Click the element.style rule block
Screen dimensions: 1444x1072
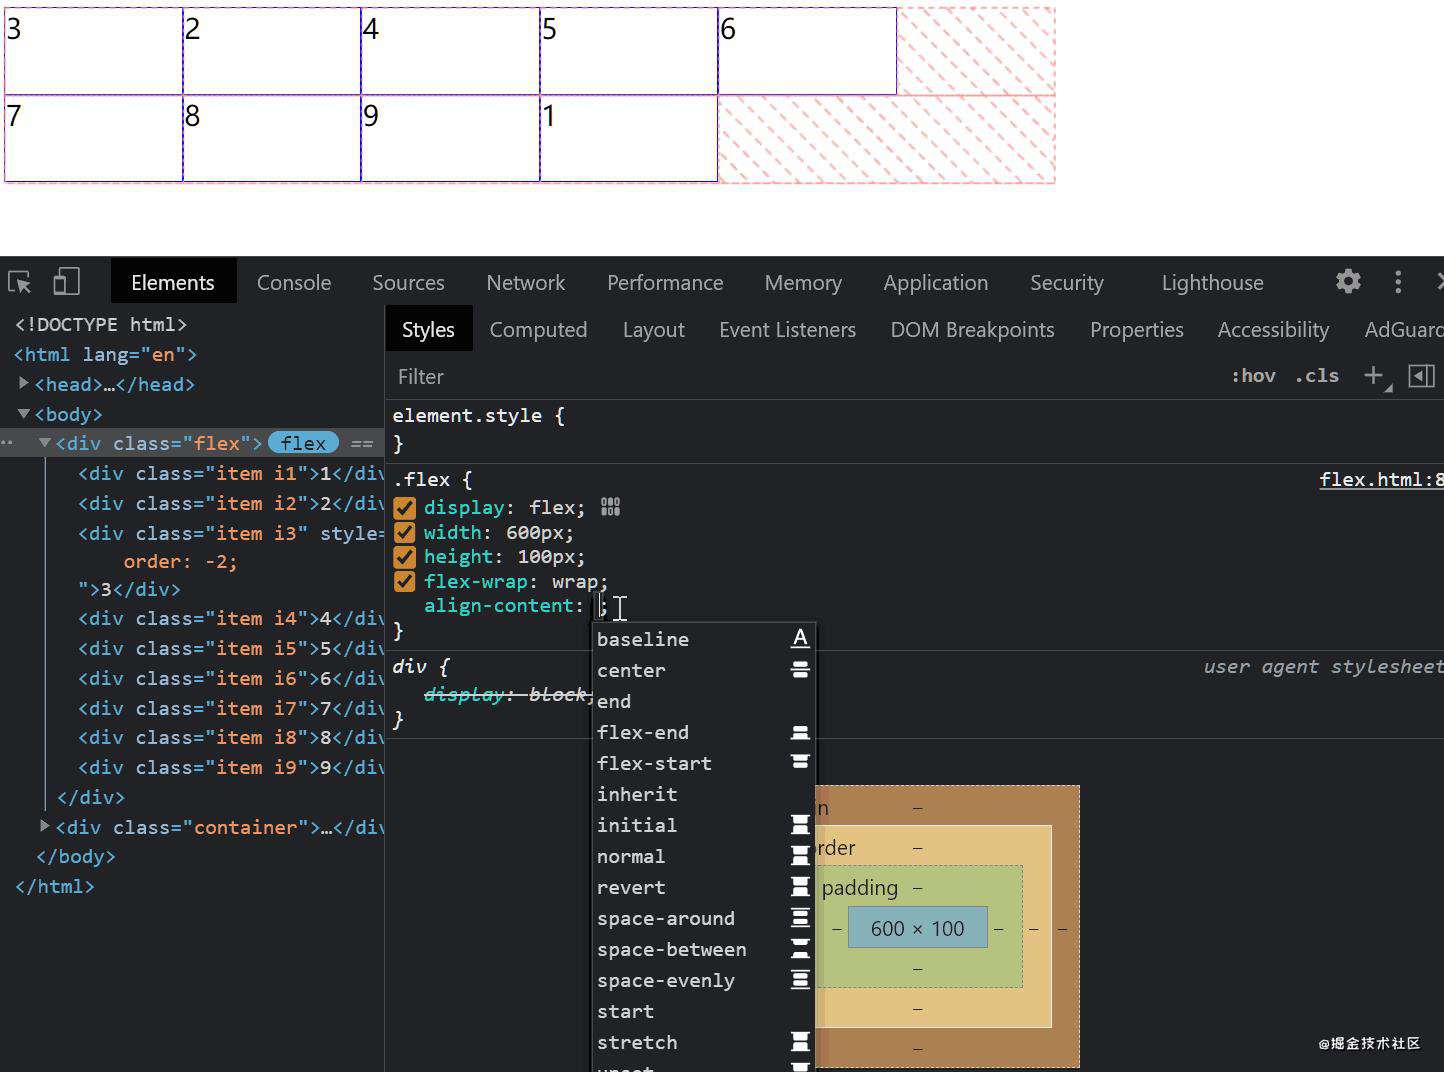(915, 429)
